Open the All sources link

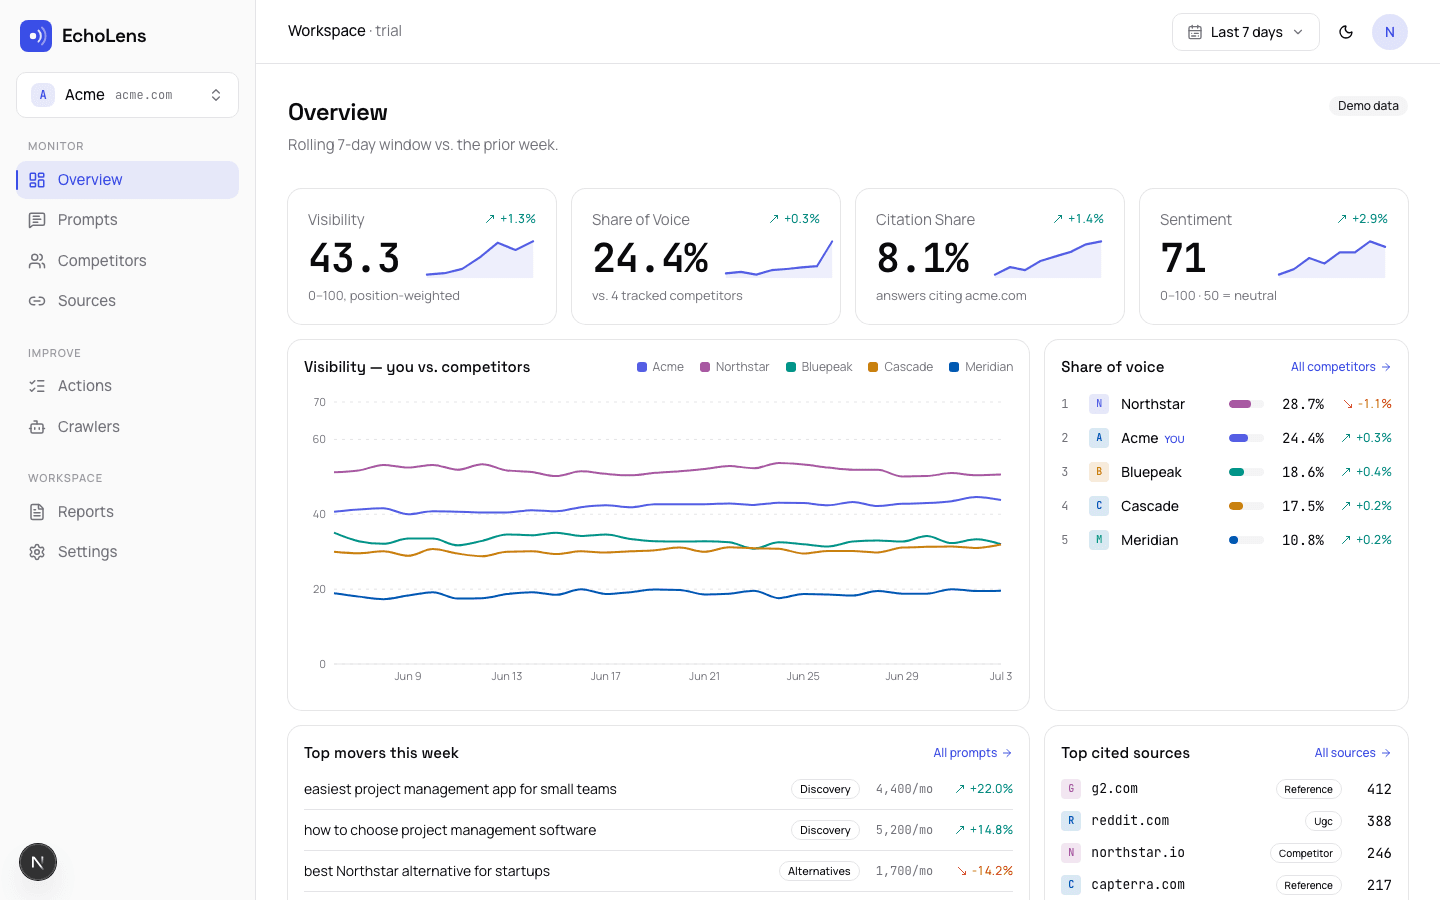click(x=1353, y=753)
